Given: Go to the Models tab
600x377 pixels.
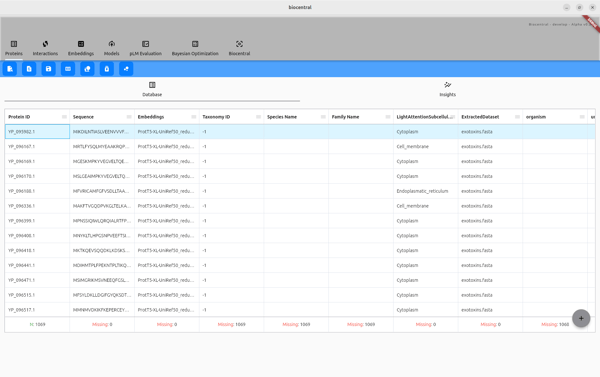Looking at the screenshot, I should (x=111, y=48).
